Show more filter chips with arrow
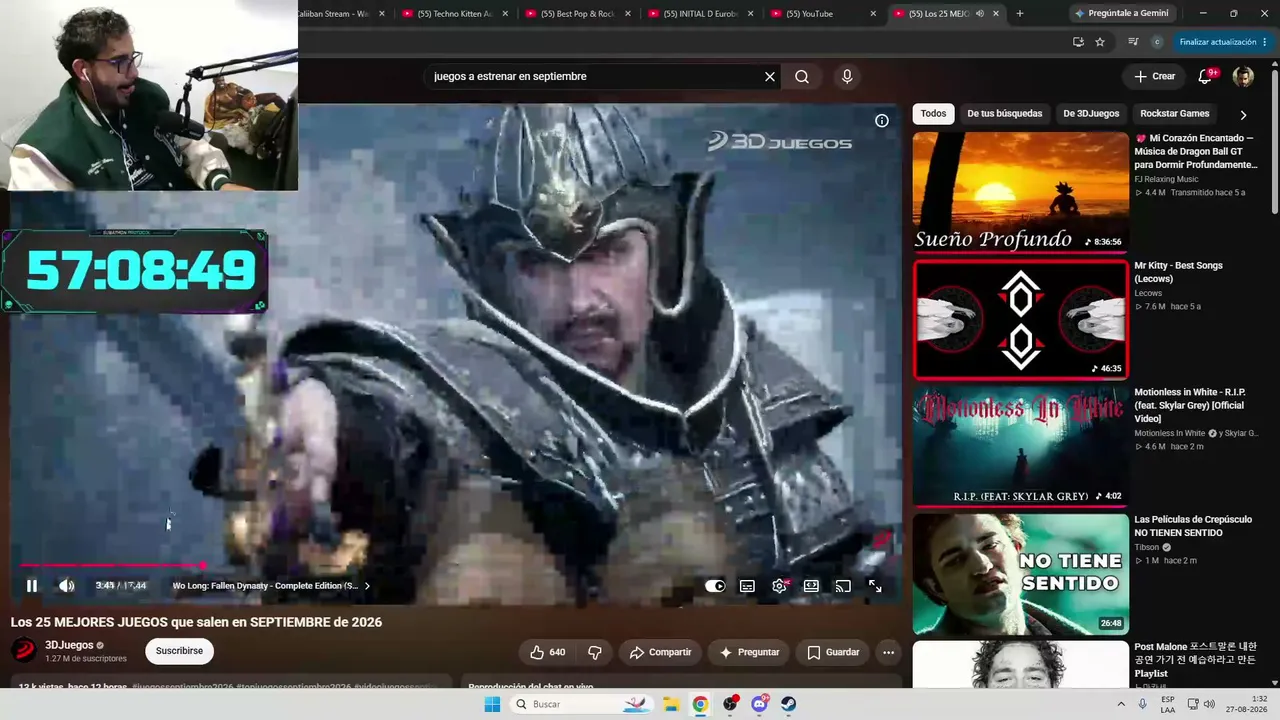Screen dimensions: 1280x720 click(x=1243, y=114)
